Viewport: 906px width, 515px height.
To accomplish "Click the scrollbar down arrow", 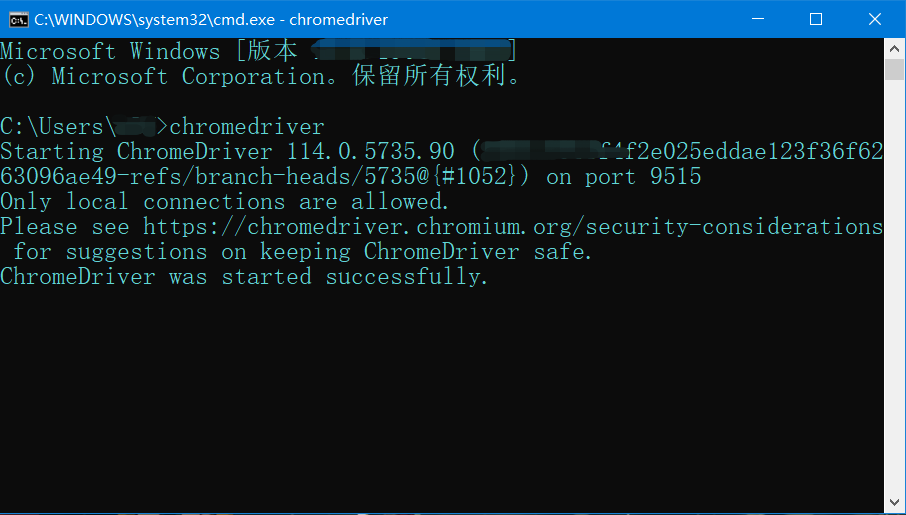I will coord(895,504).
